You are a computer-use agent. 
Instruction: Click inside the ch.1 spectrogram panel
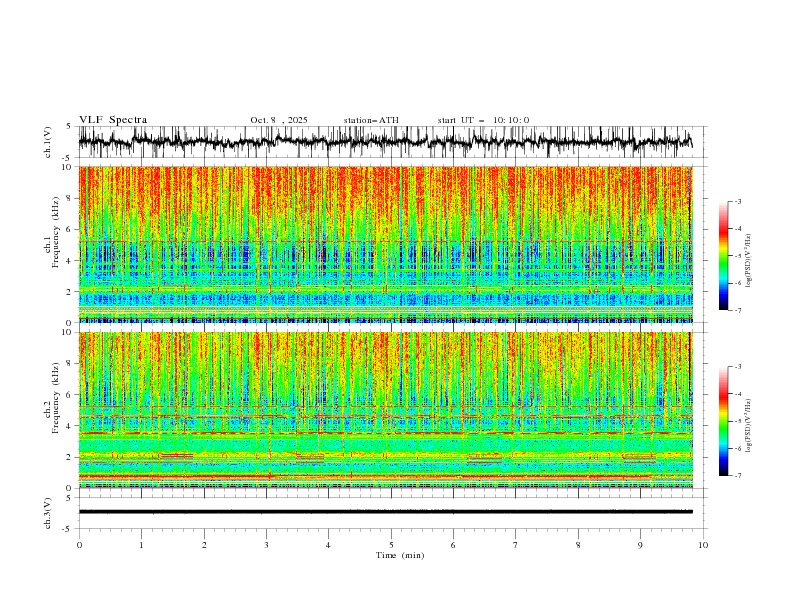tap(385, 244)
